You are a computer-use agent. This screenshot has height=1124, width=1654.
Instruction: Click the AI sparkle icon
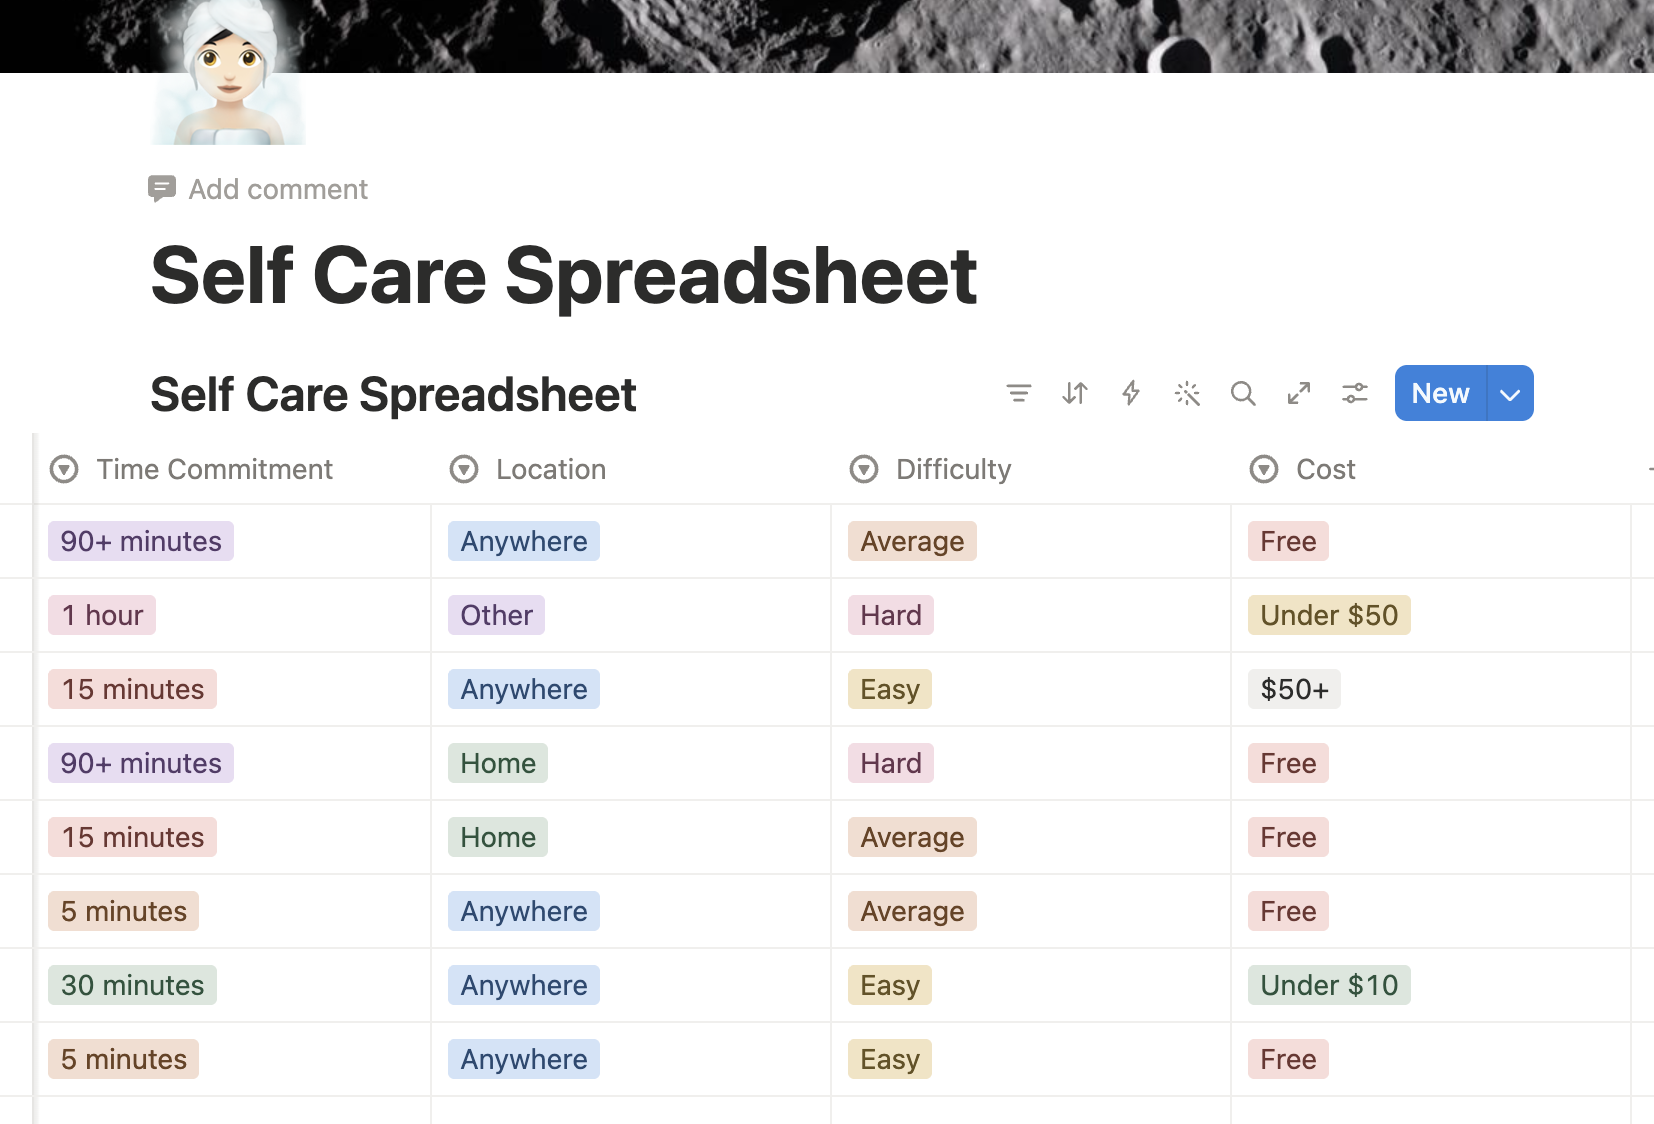1187,393
